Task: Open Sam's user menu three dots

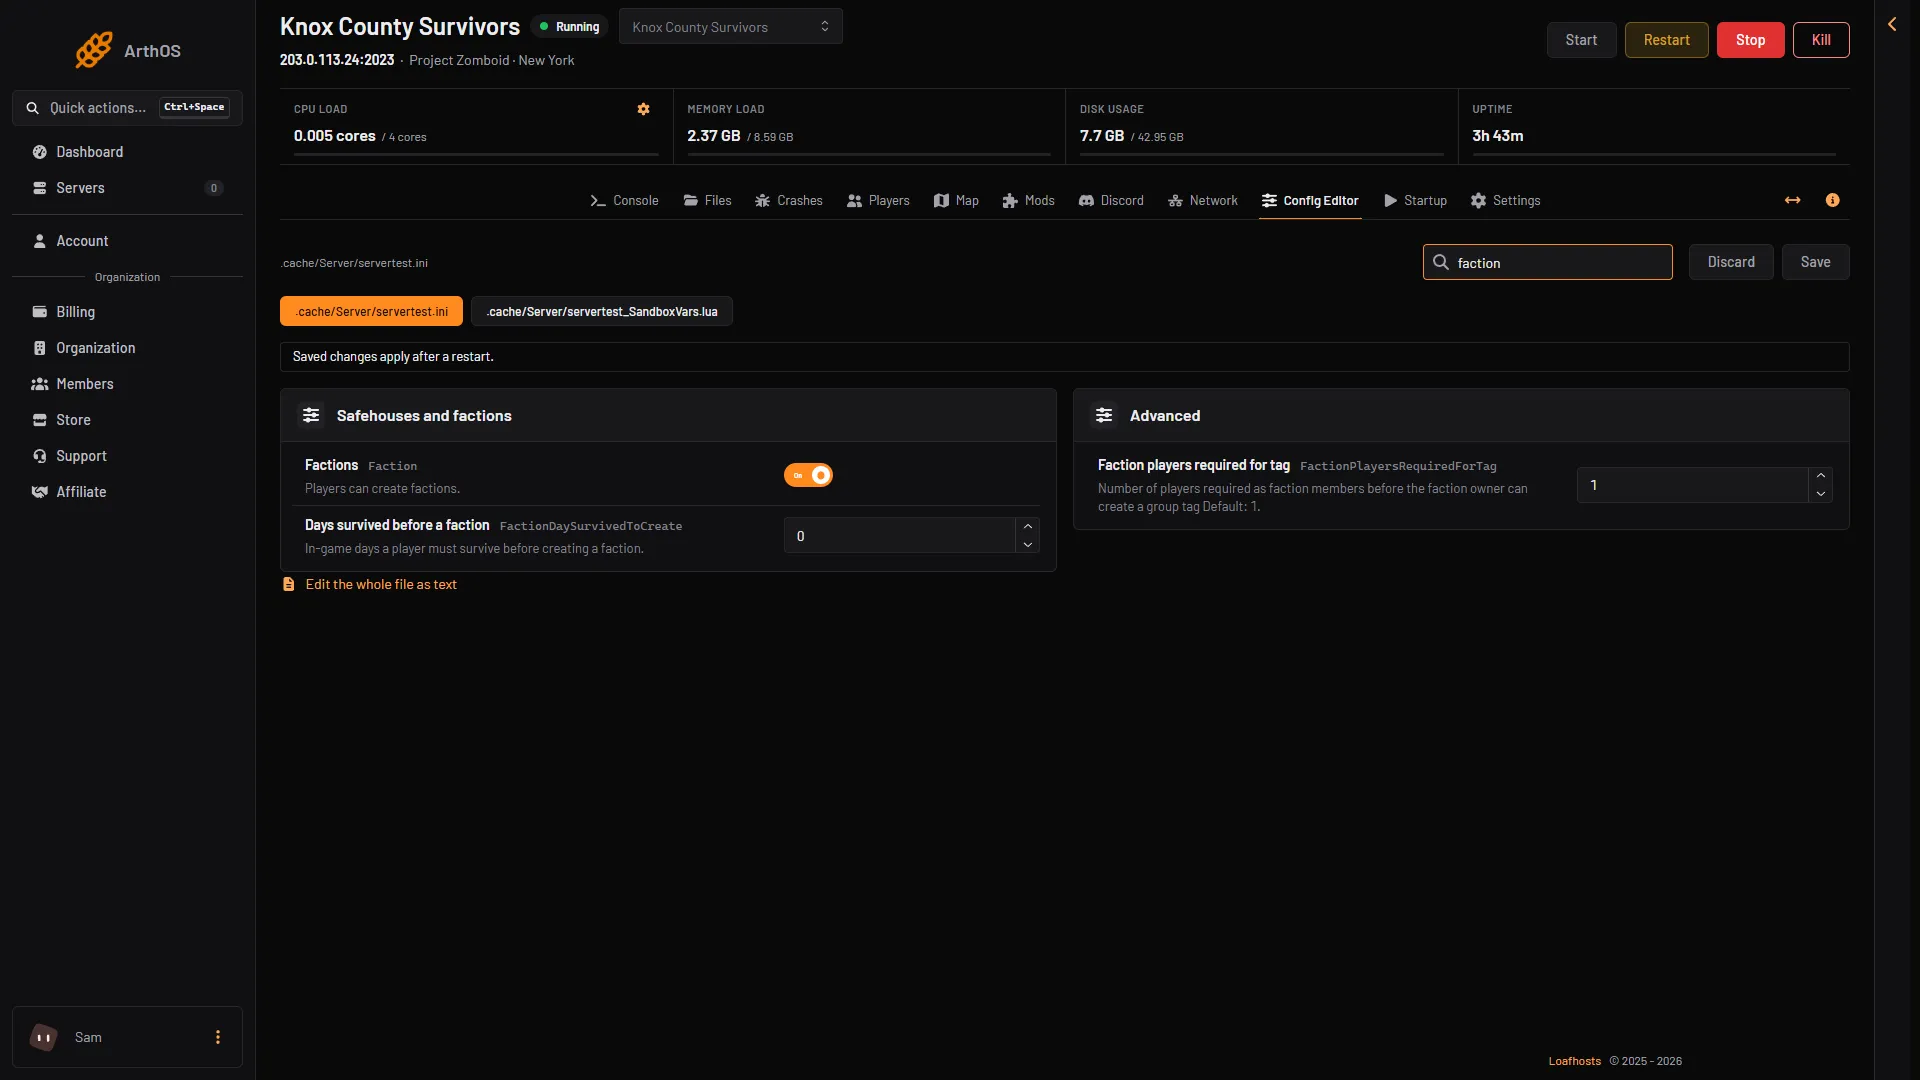Action: coord(218,1037)
